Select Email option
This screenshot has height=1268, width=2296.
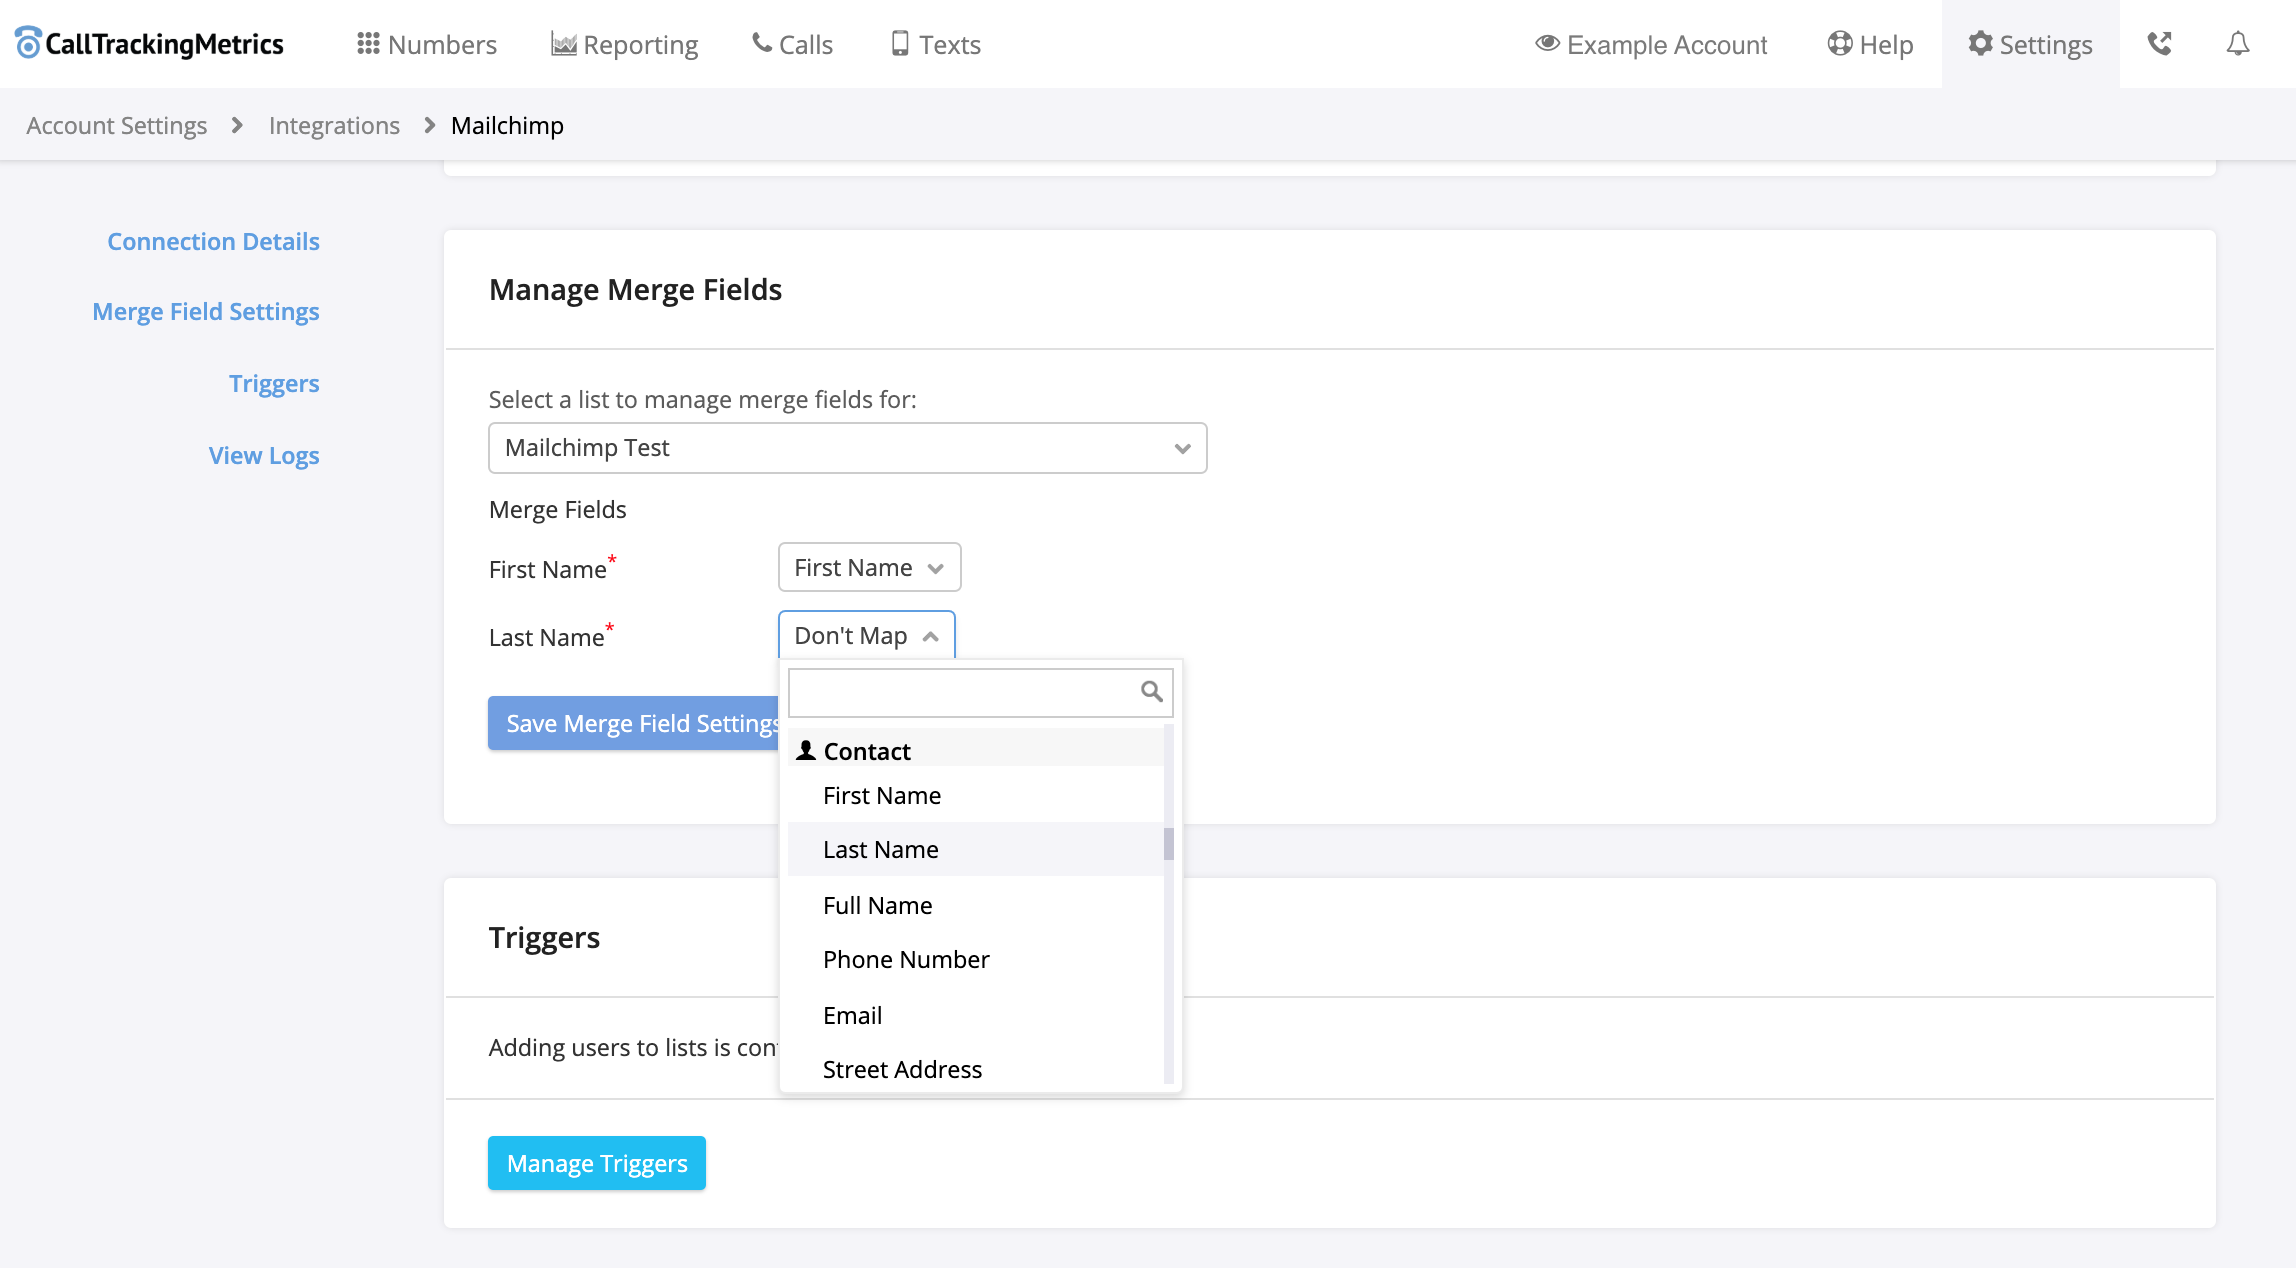(x=976, y=1015)
